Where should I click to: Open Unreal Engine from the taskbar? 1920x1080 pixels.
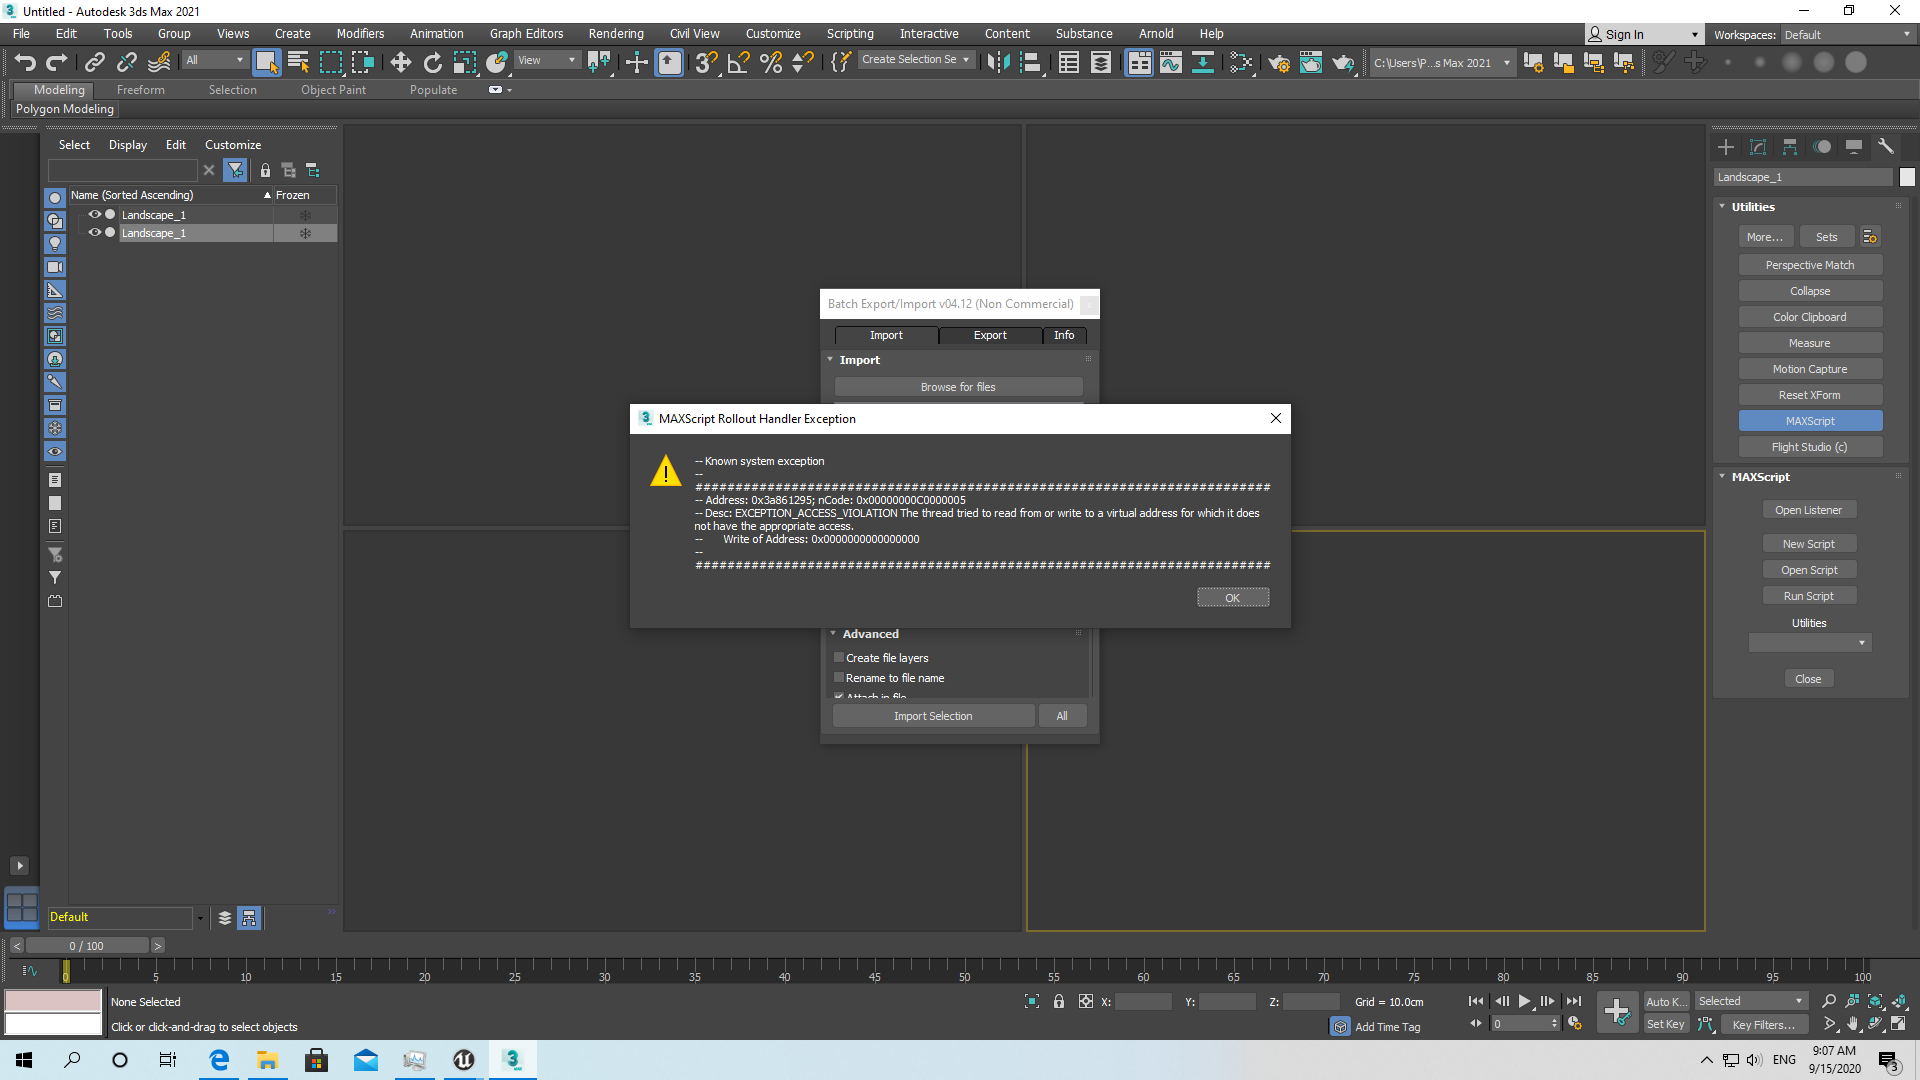click(x=463, y=1060)
